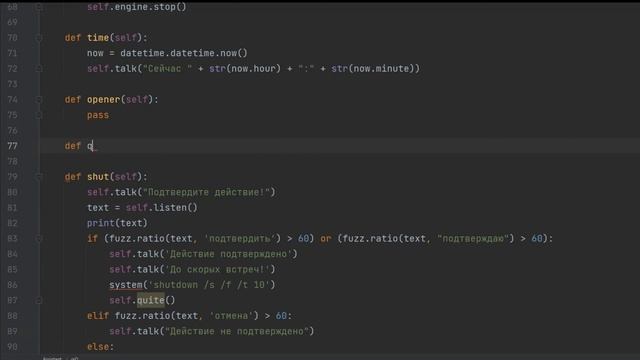Viewport: 640px width, 360px height.
Task: Click incomplete 'def q' on line 77
Action: pyautogui.click(x=79, y=146)
